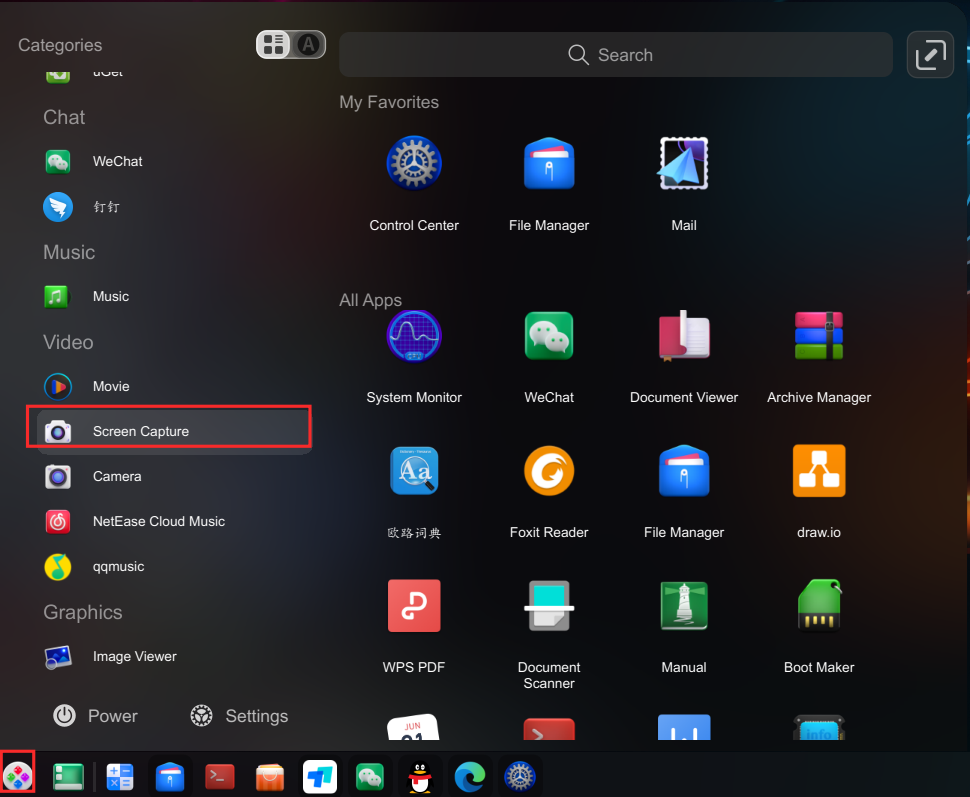Launch Terminal from the dock

coord(220,777)
